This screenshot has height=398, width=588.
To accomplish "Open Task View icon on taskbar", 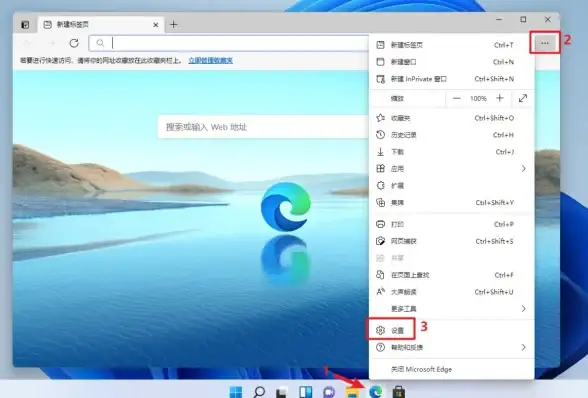I will click(282, 392).
